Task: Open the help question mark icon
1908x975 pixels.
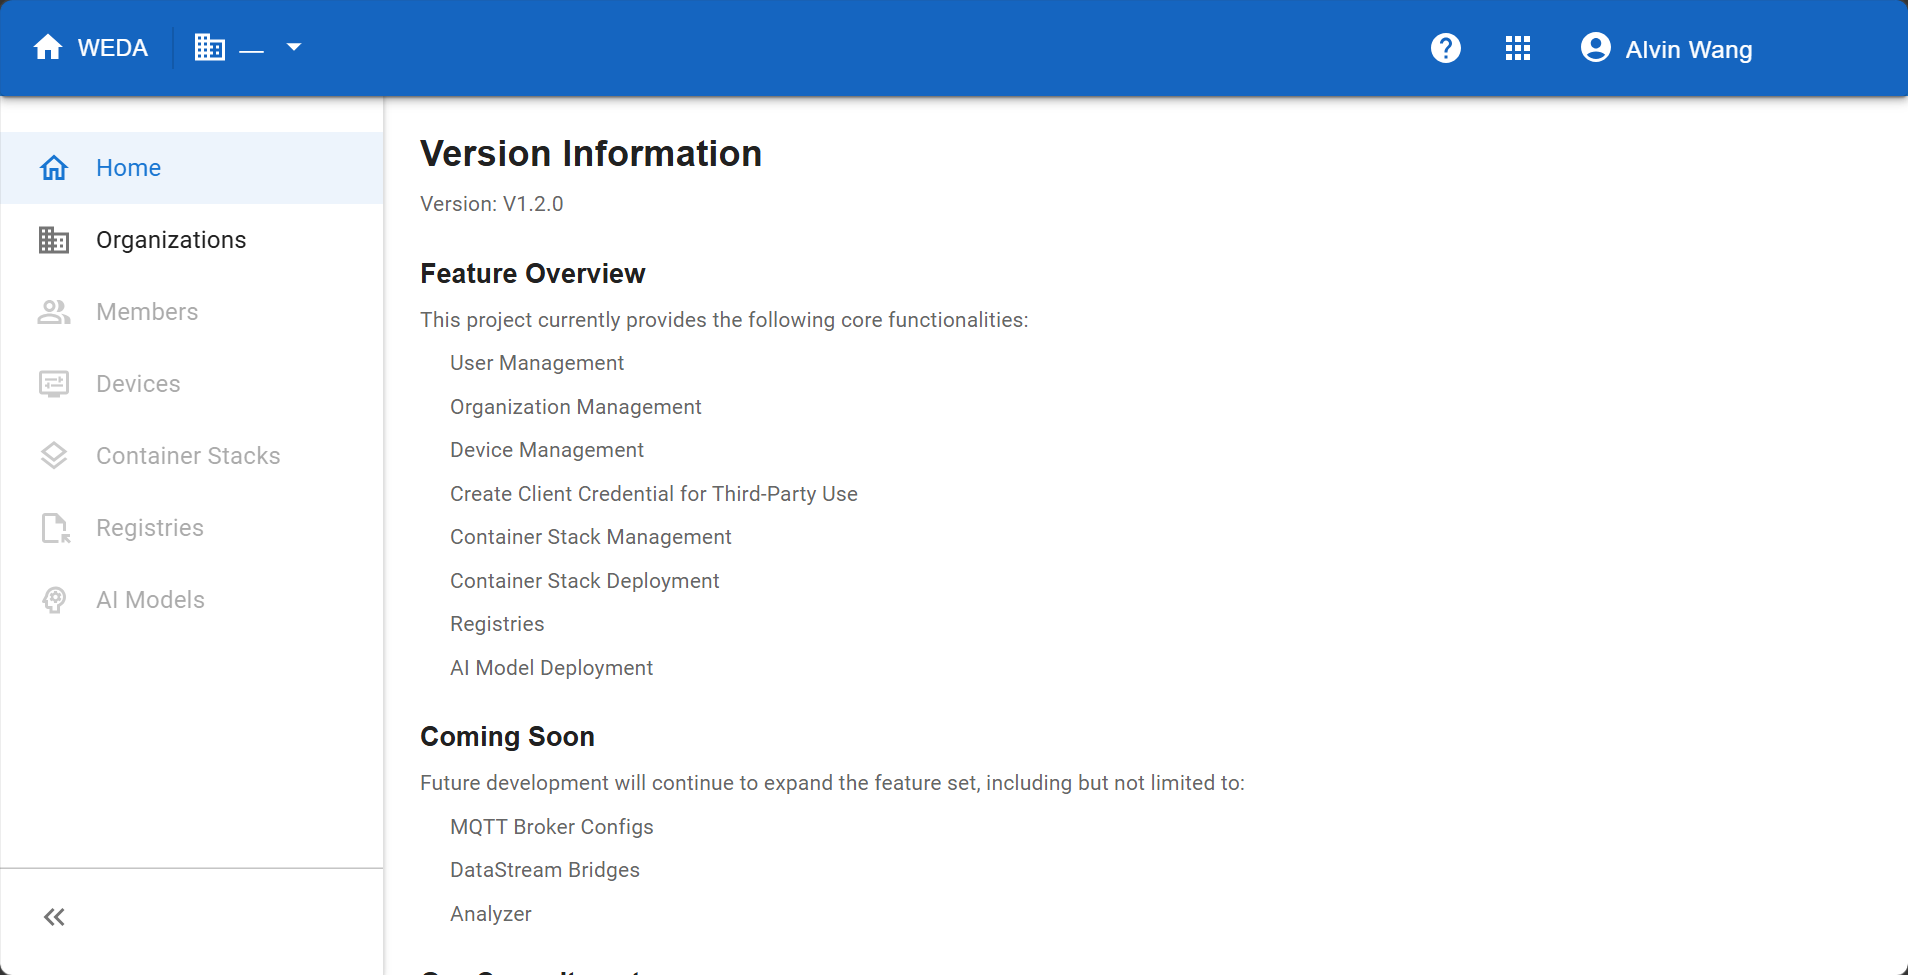Action: [x=1446, y=48]
